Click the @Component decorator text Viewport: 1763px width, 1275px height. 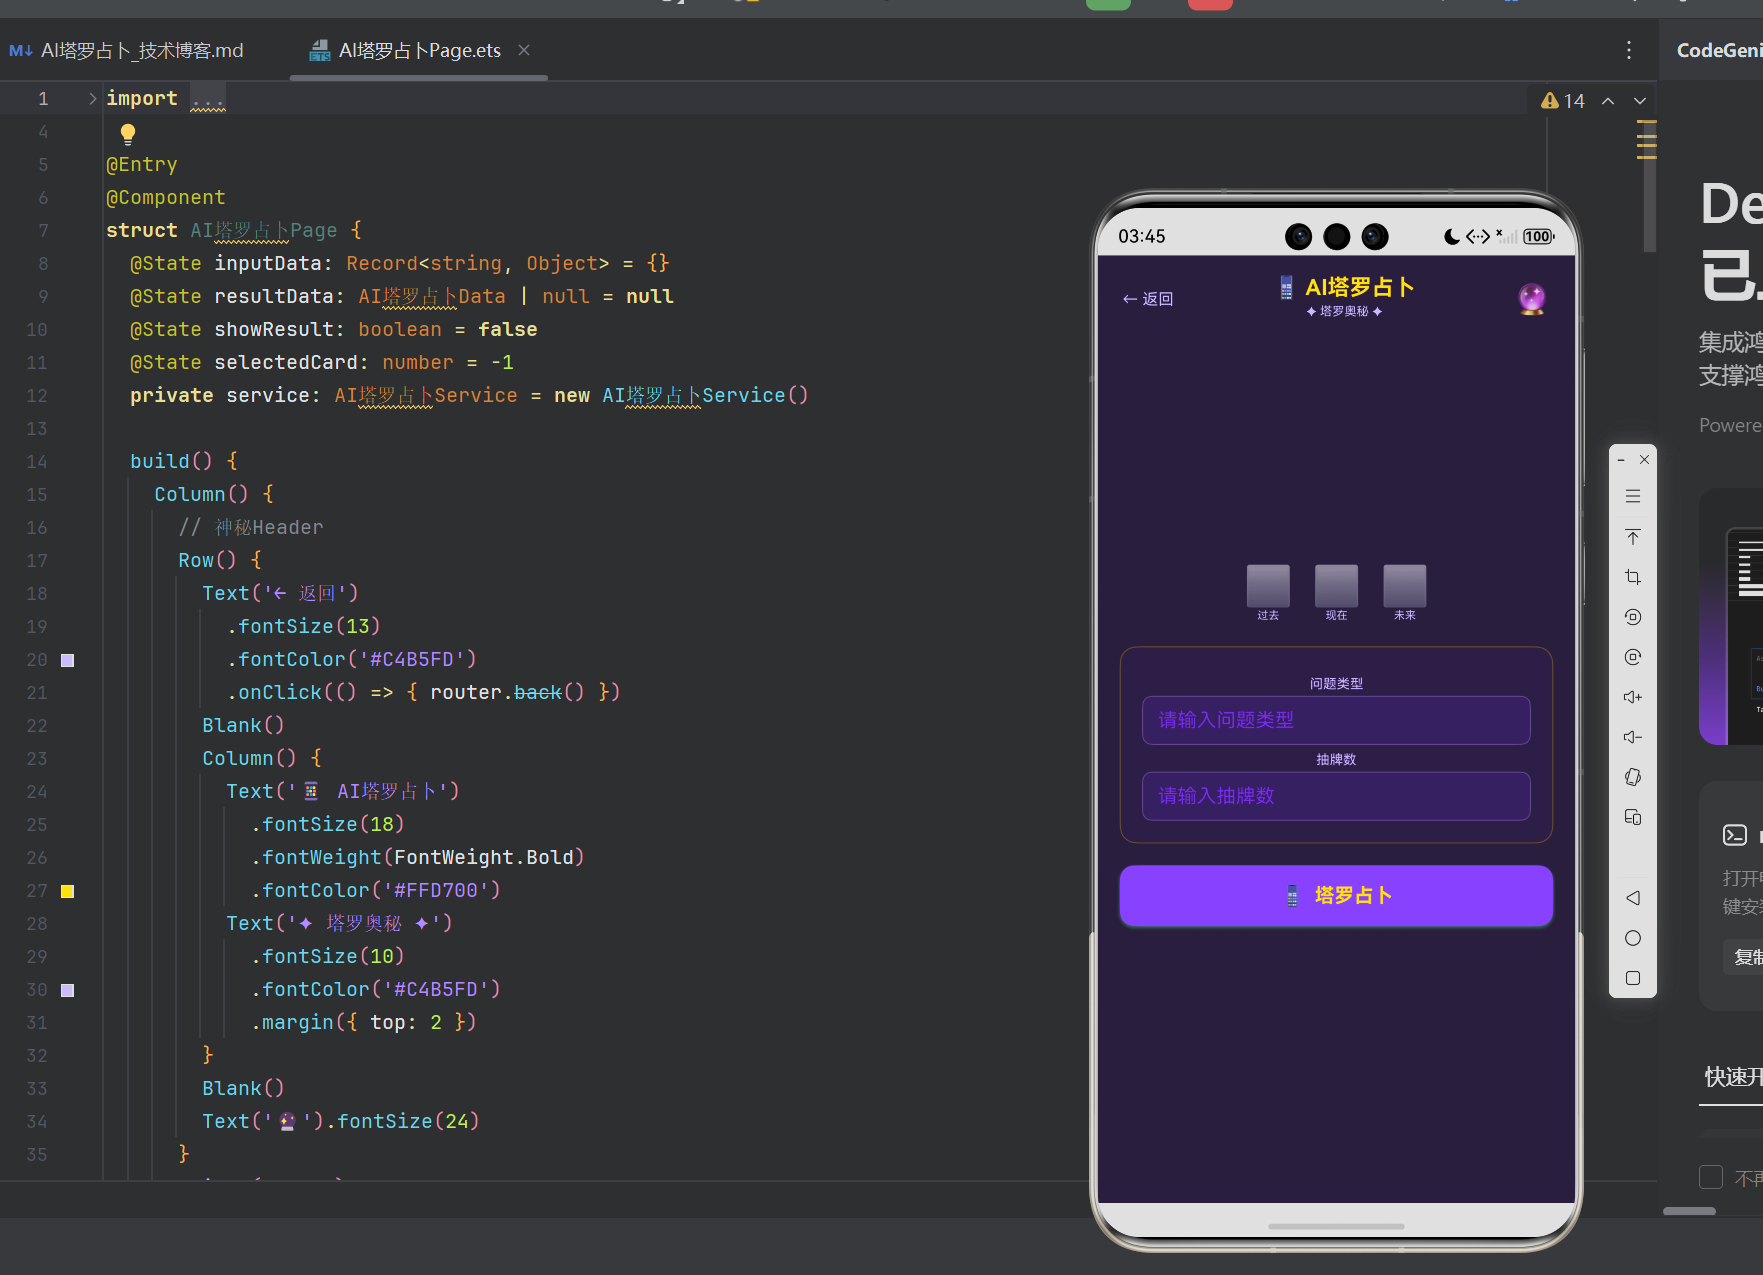(x=166, y=197)
